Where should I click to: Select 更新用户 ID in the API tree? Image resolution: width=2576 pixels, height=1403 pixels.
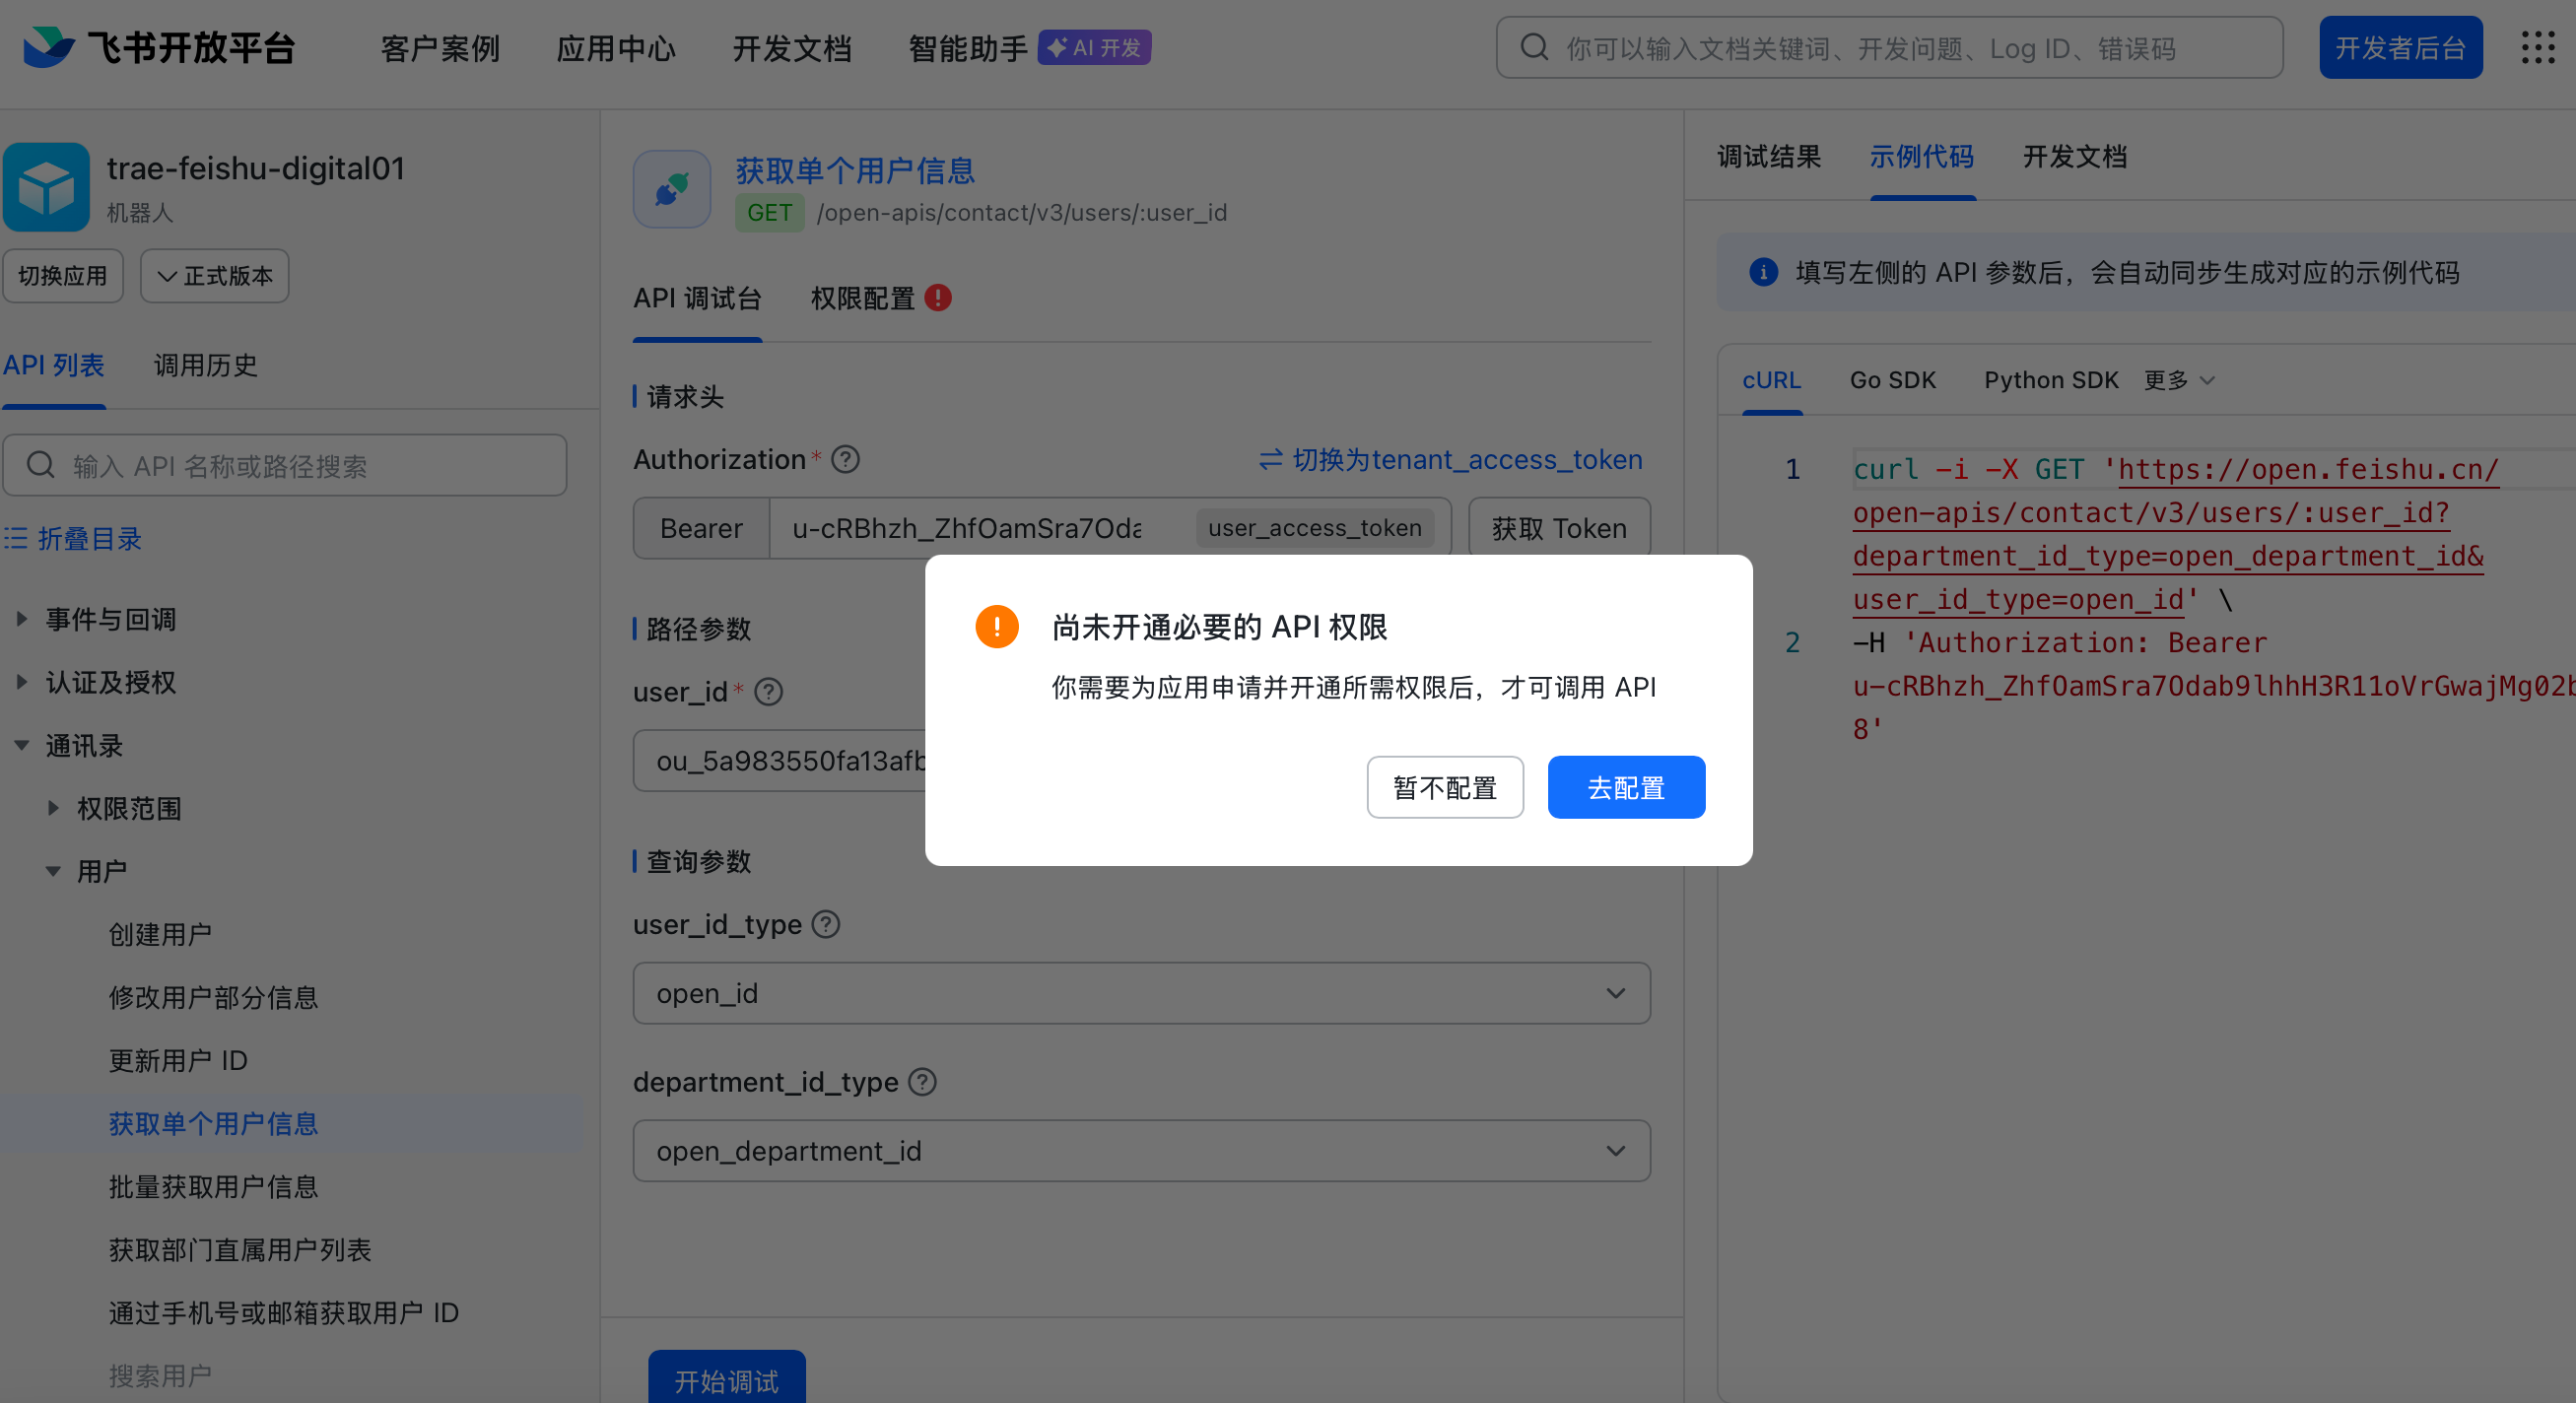click(x=178, y=1060)
